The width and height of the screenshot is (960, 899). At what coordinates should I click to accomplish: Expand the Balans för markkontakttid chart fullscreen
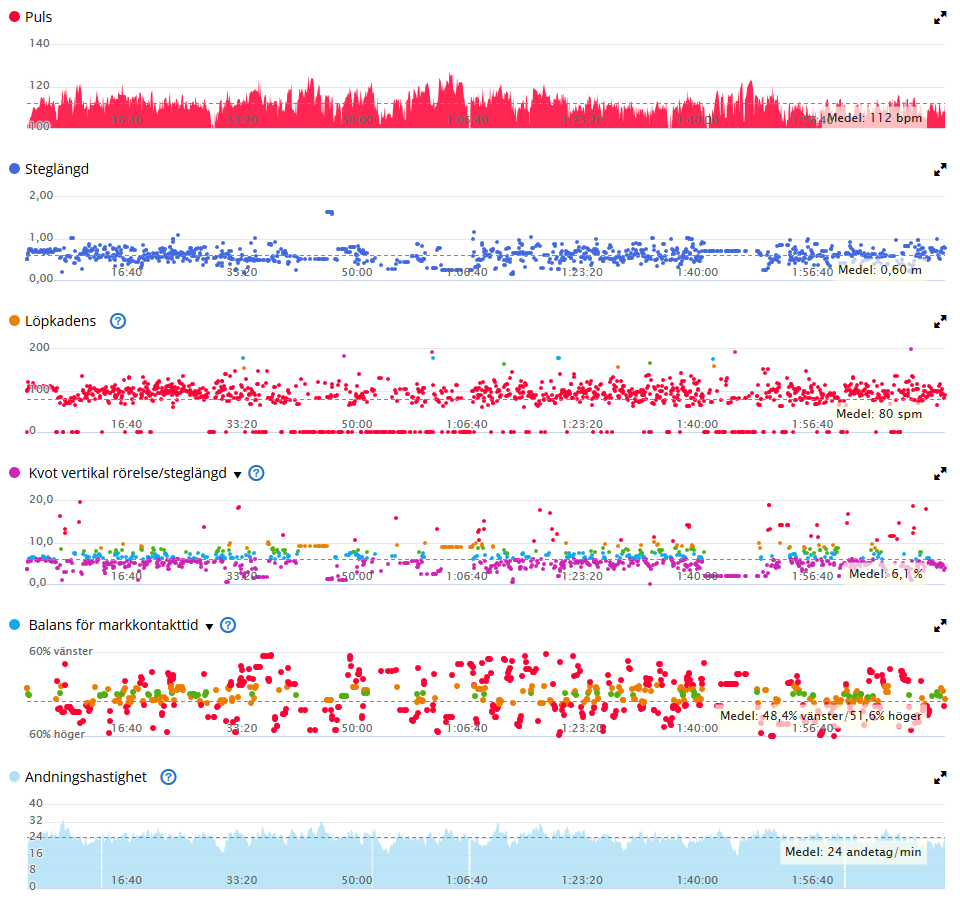point(940,626)
